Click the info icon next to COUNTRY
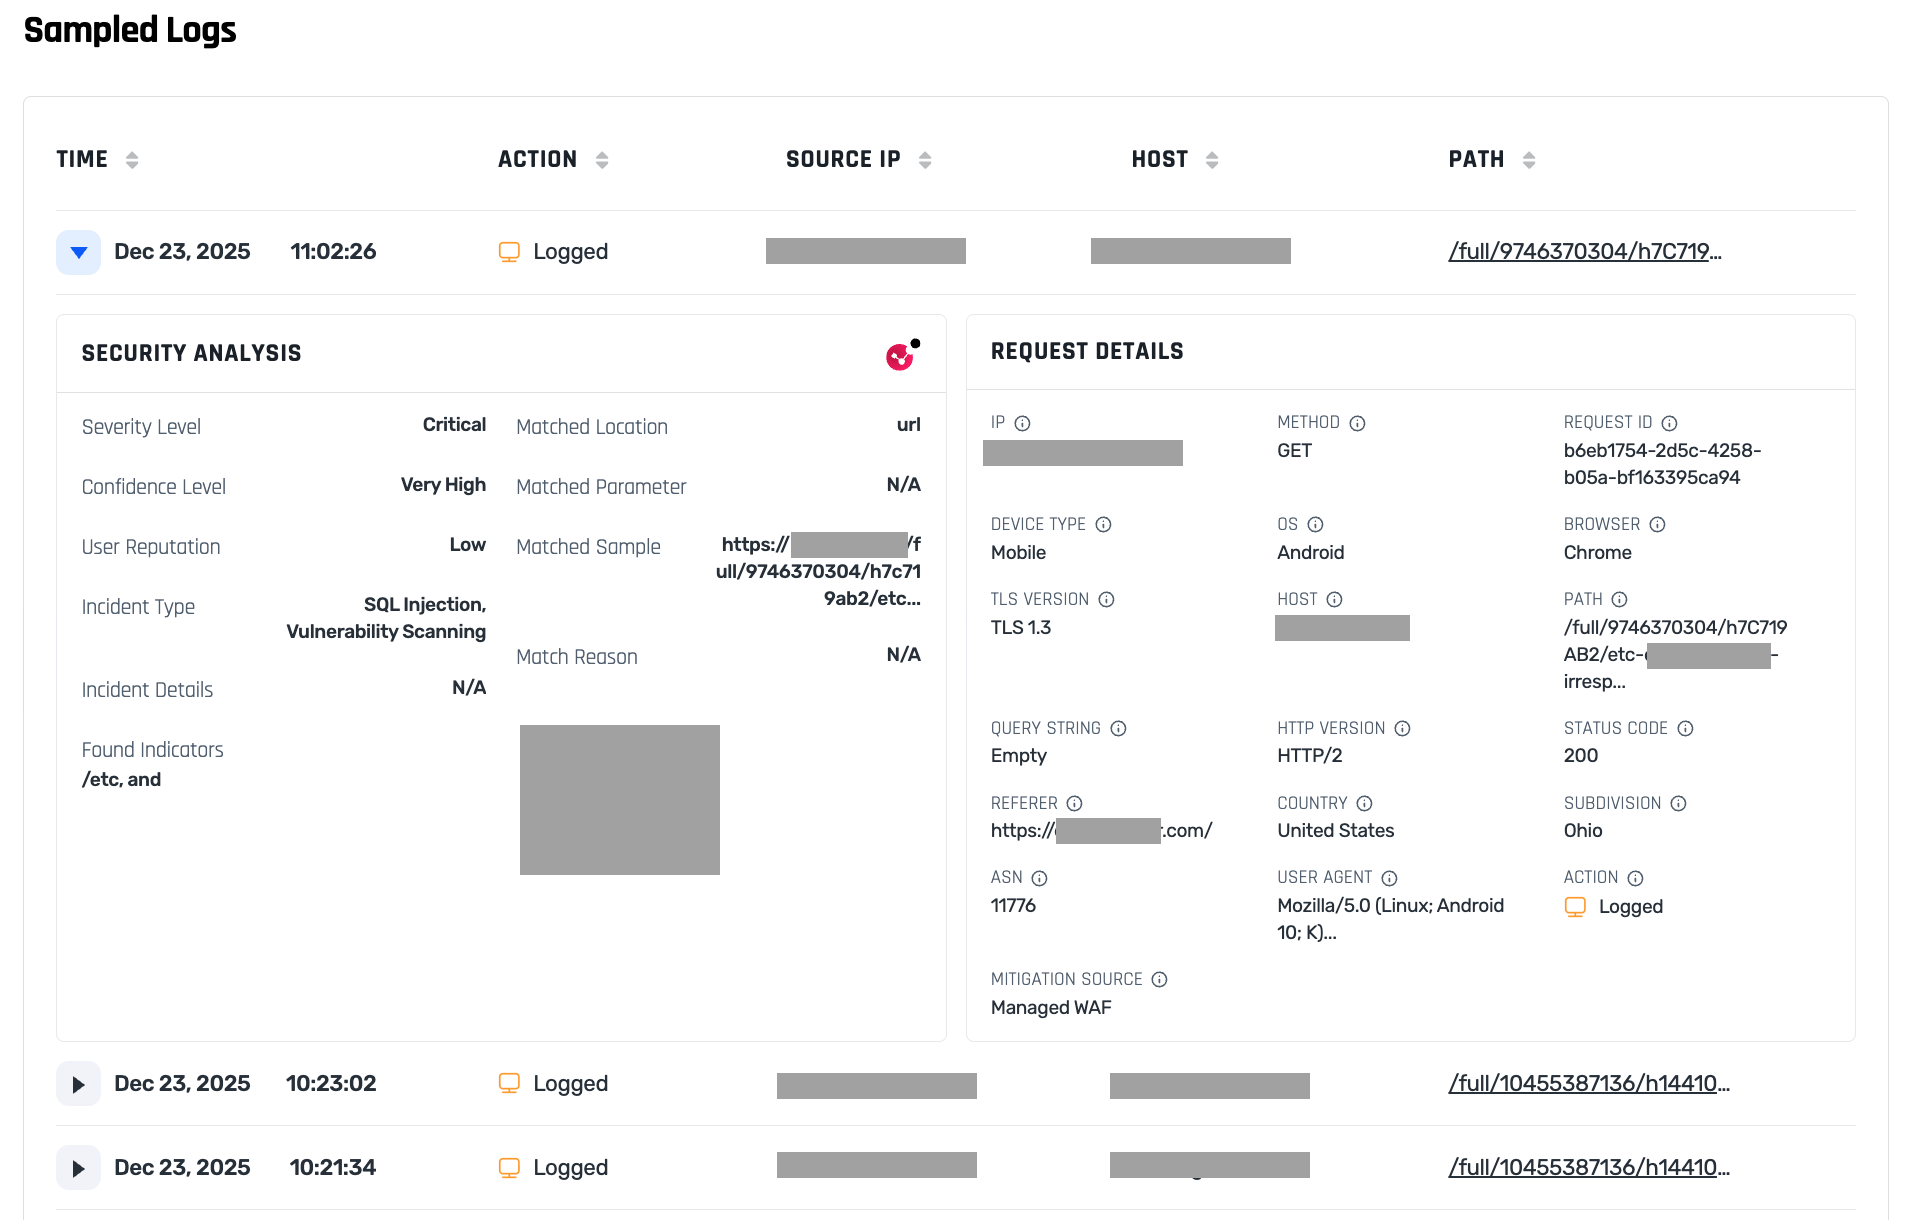Screen dimensions: 1920x1220 pos(1366,803)
